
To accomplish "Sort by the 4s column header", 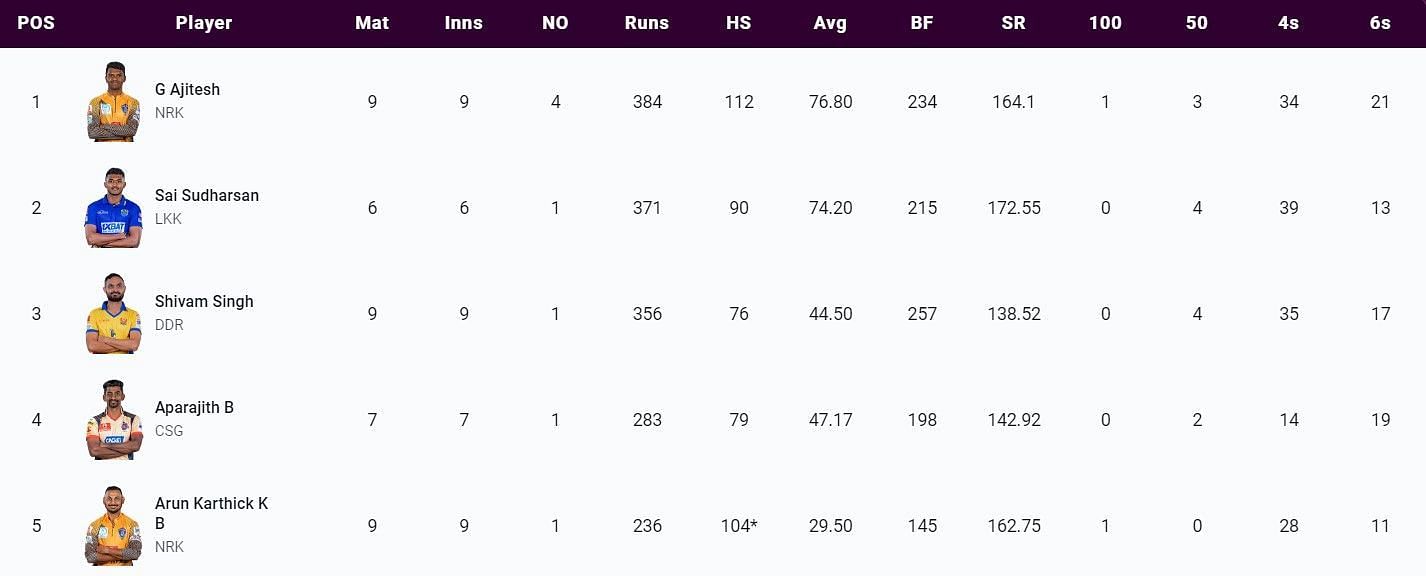I will [x=1288, y=23].
